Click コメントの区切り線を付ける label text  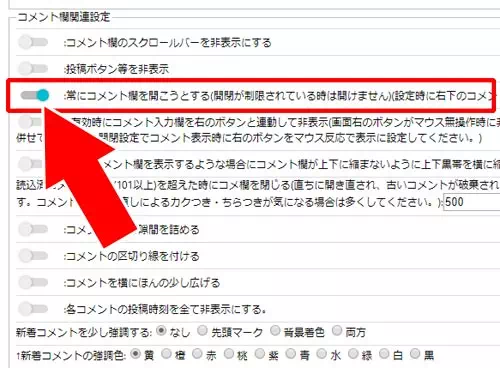(x=132, y=256)
